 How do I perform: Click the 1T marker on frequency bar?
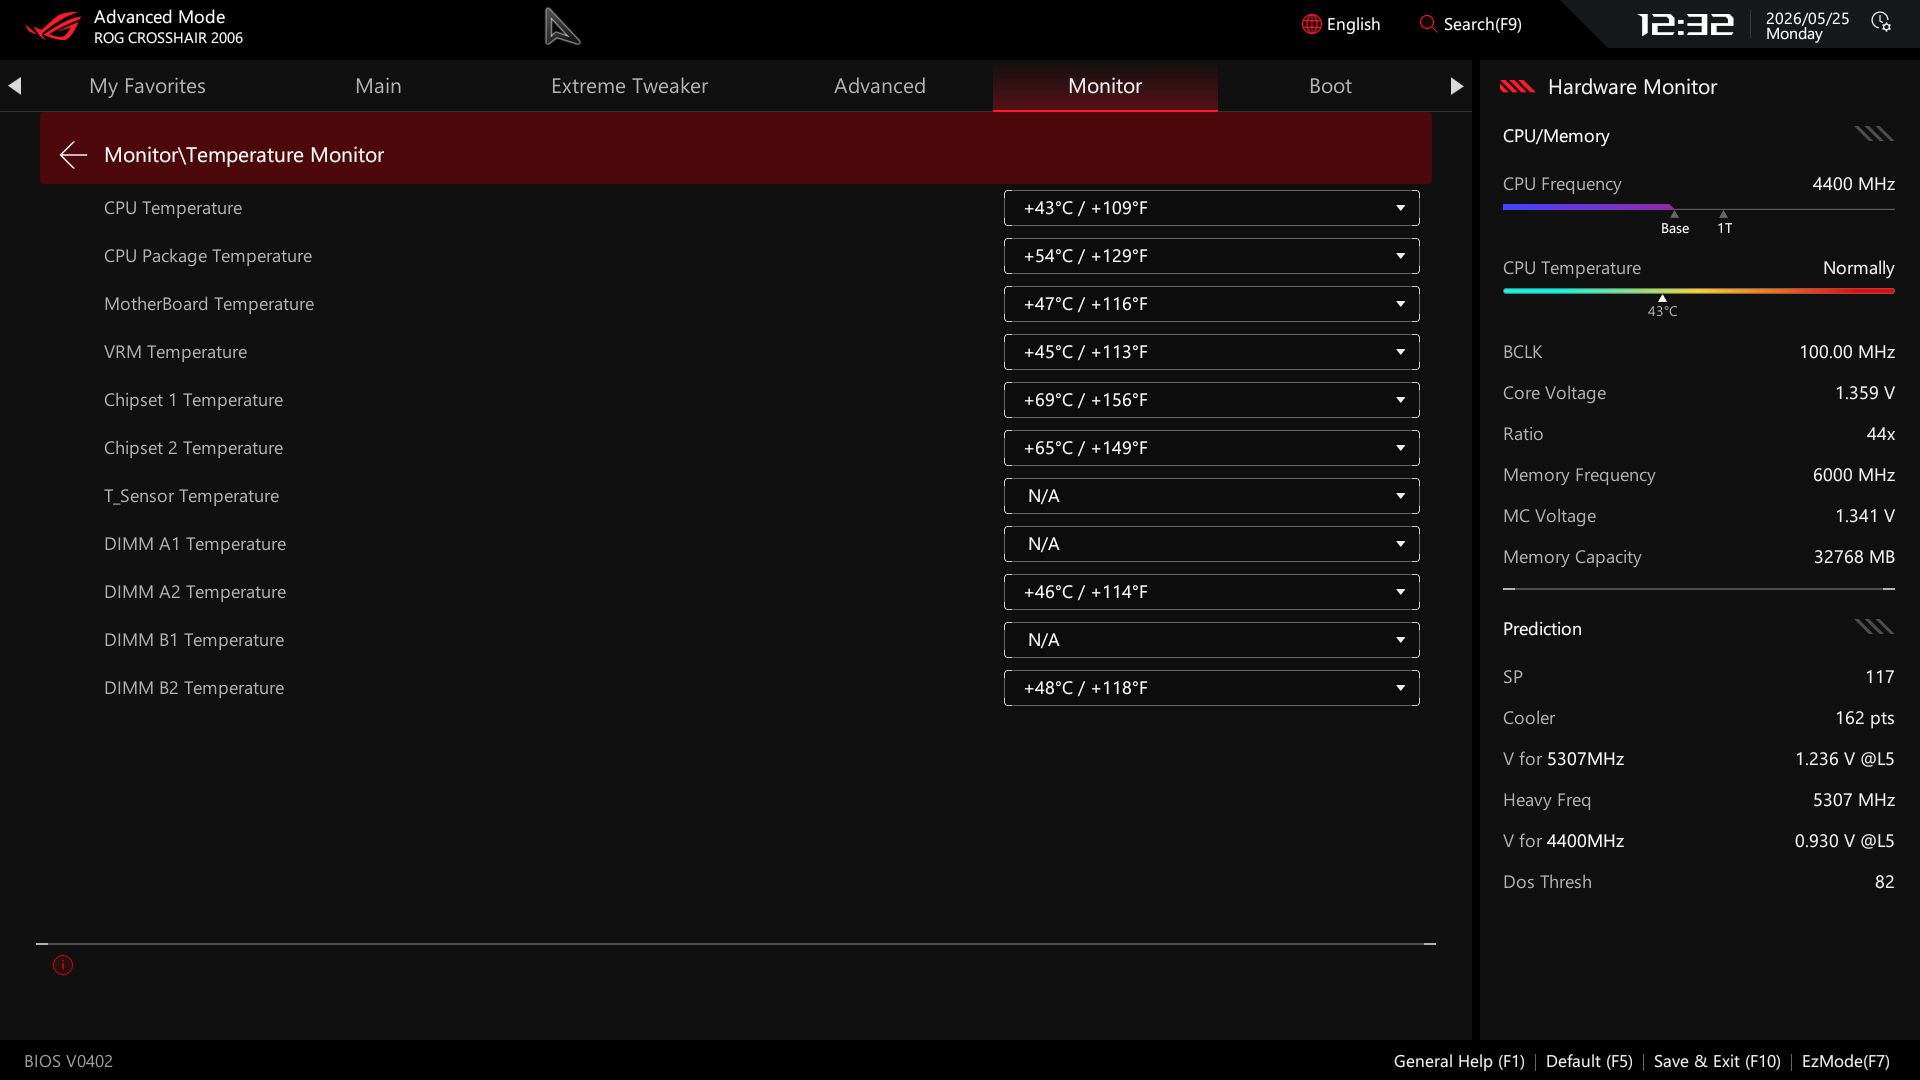[x=1724, y=224]
